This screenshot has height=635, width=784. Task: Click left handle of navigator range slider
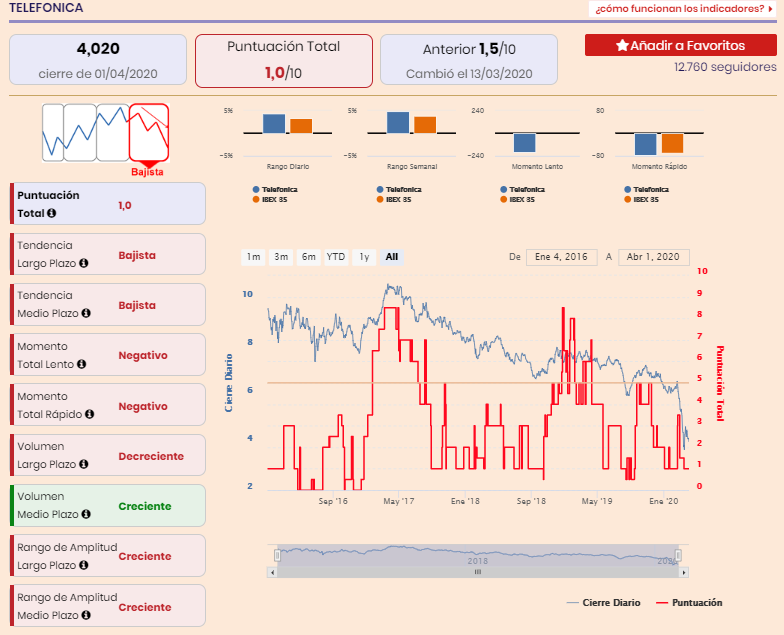(x=278, y=556)
